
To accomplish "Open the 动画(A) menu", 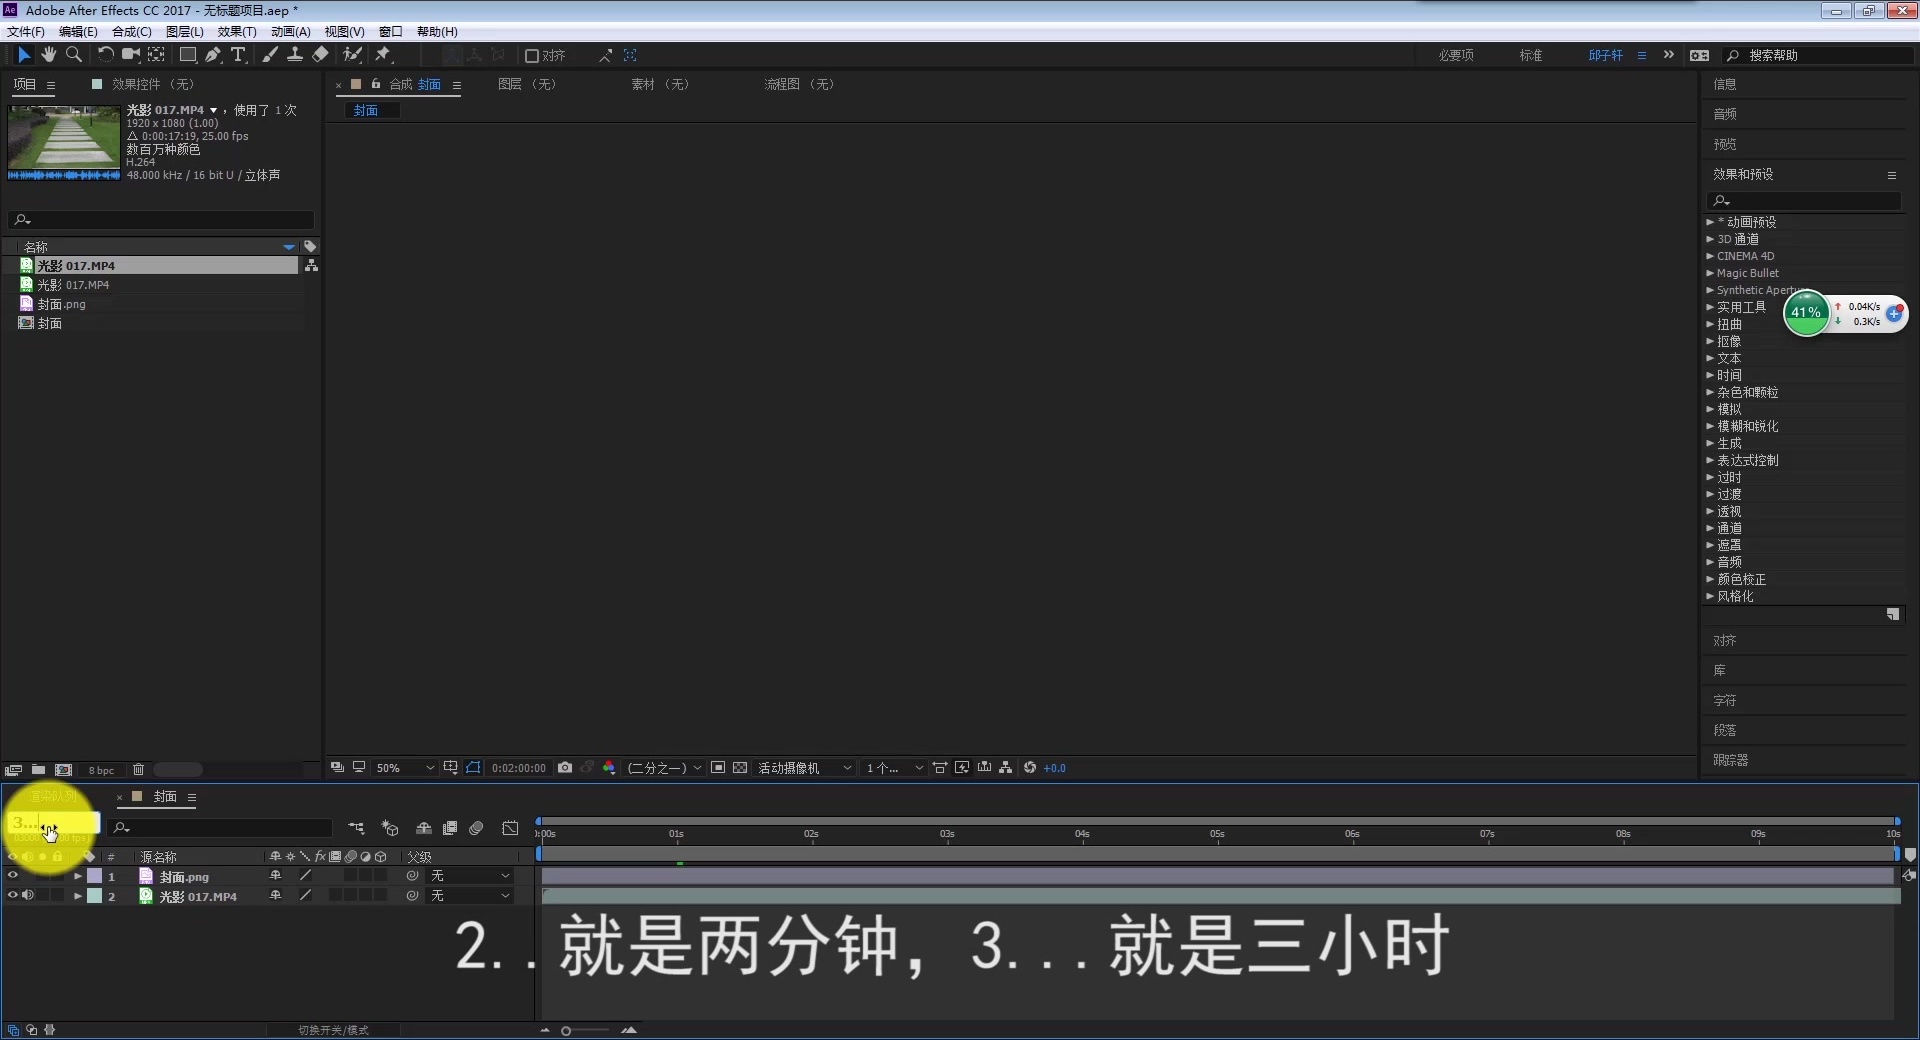I will (x=291, y=32).
